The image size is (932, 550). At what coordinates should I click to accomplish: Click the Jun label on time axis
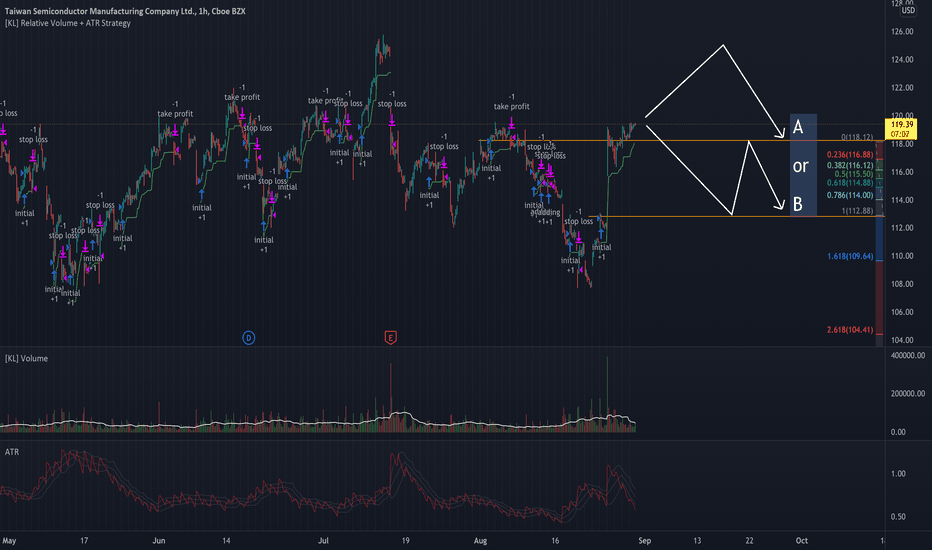tap(159, 541)
